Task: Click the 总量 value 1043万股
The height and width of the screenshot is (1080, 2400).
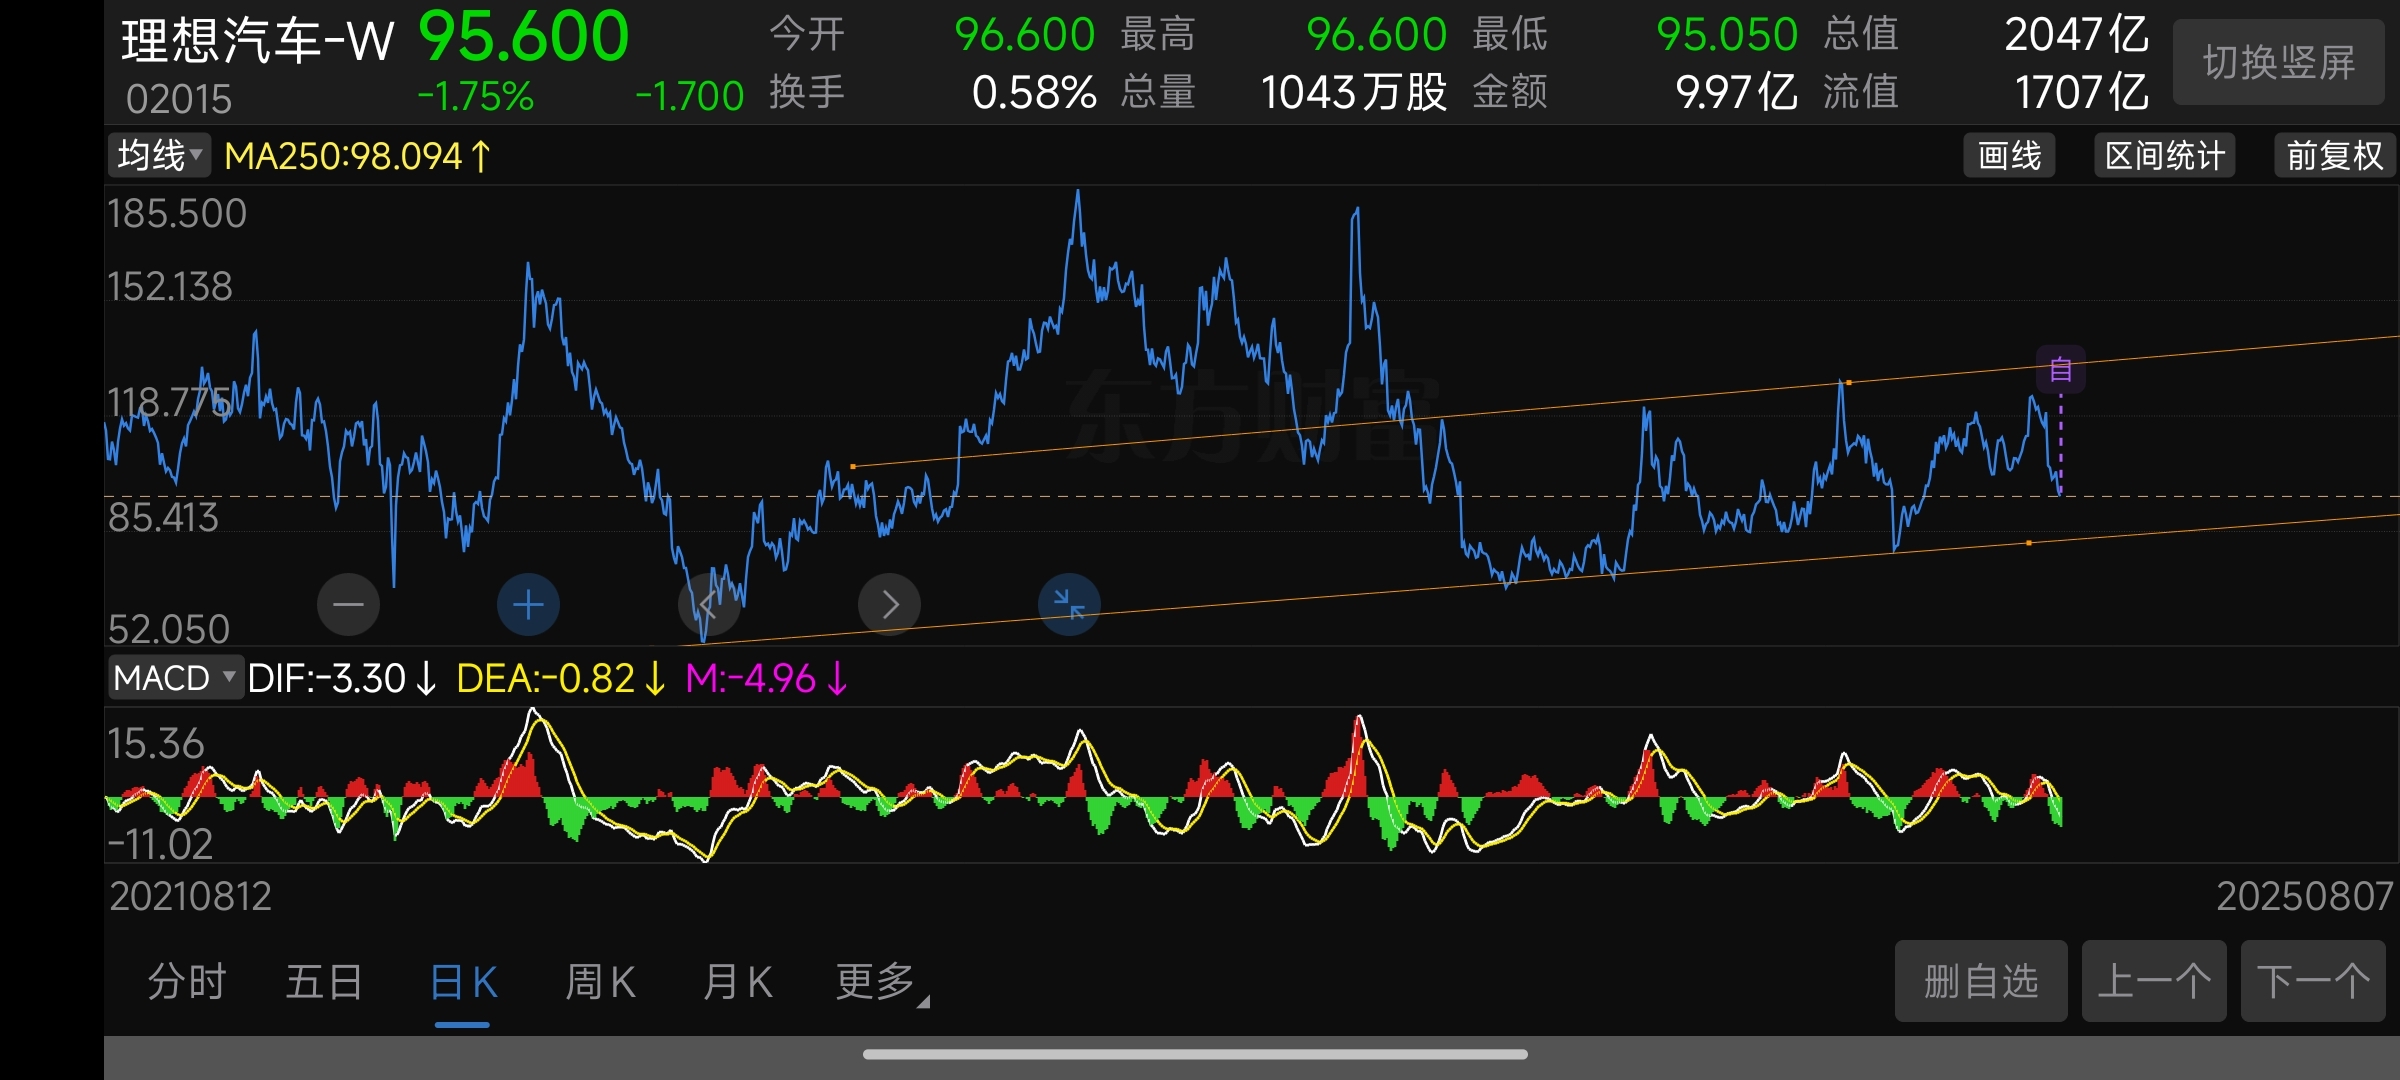Action: 1354,93
